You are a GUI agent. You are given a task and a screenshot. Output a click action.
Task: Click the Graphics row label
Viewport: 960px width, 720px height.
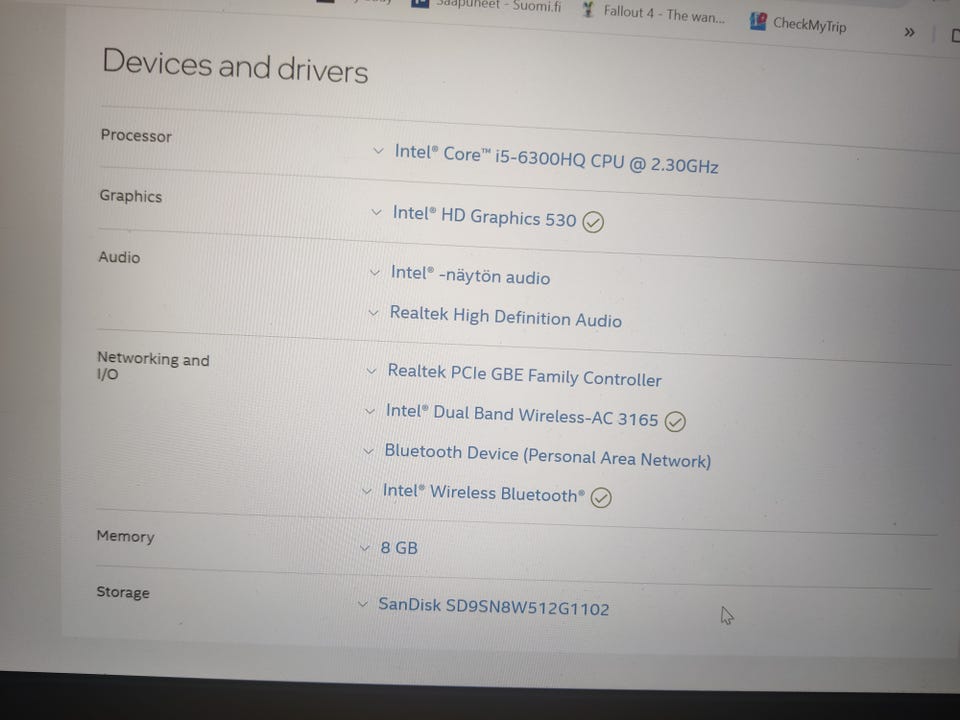pyautogui.click(x=130, y=196)
